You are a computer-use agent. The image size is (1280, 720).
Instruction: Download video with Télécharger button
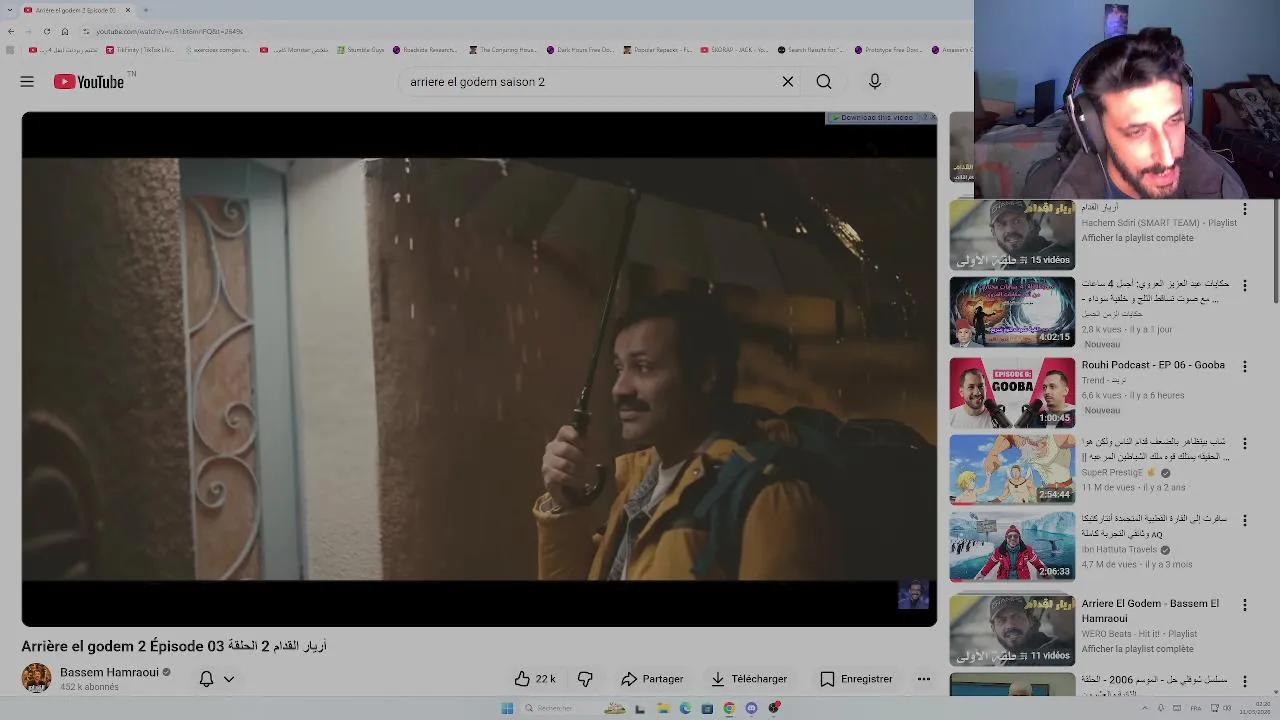pyautogui.click(x=749, y=679)
